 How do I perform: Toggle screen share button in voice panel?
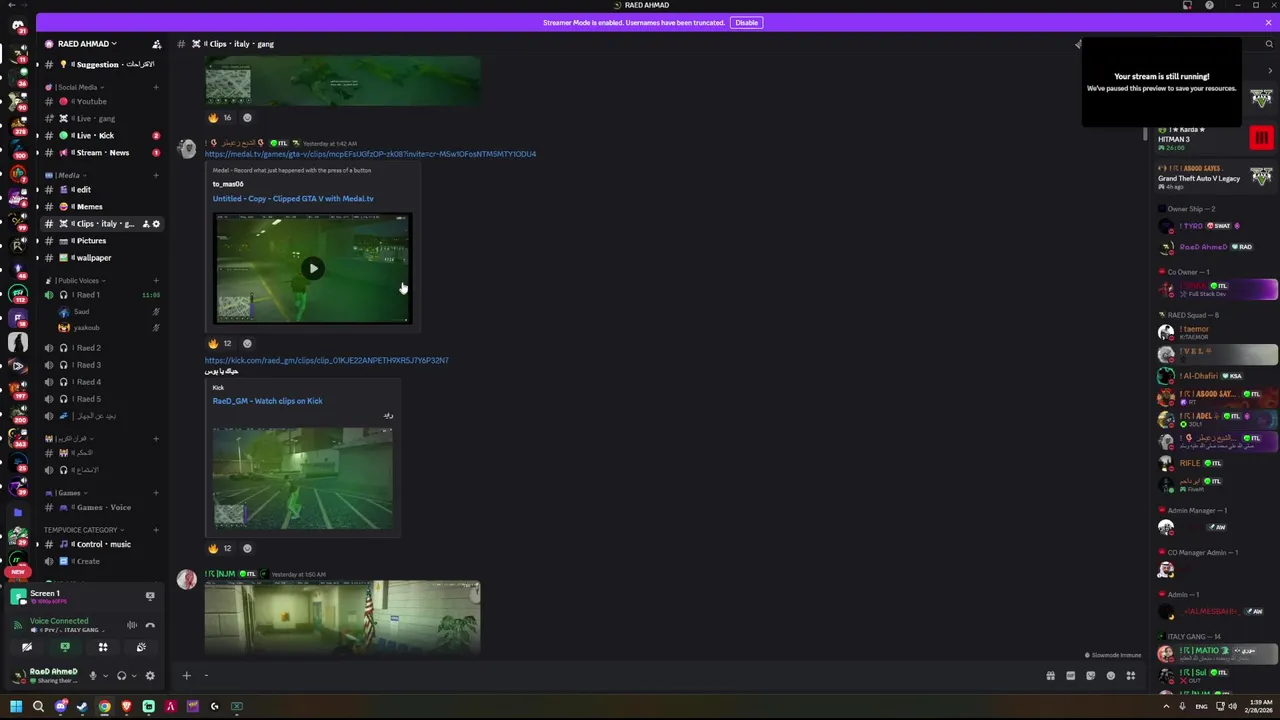click(65, 647)
